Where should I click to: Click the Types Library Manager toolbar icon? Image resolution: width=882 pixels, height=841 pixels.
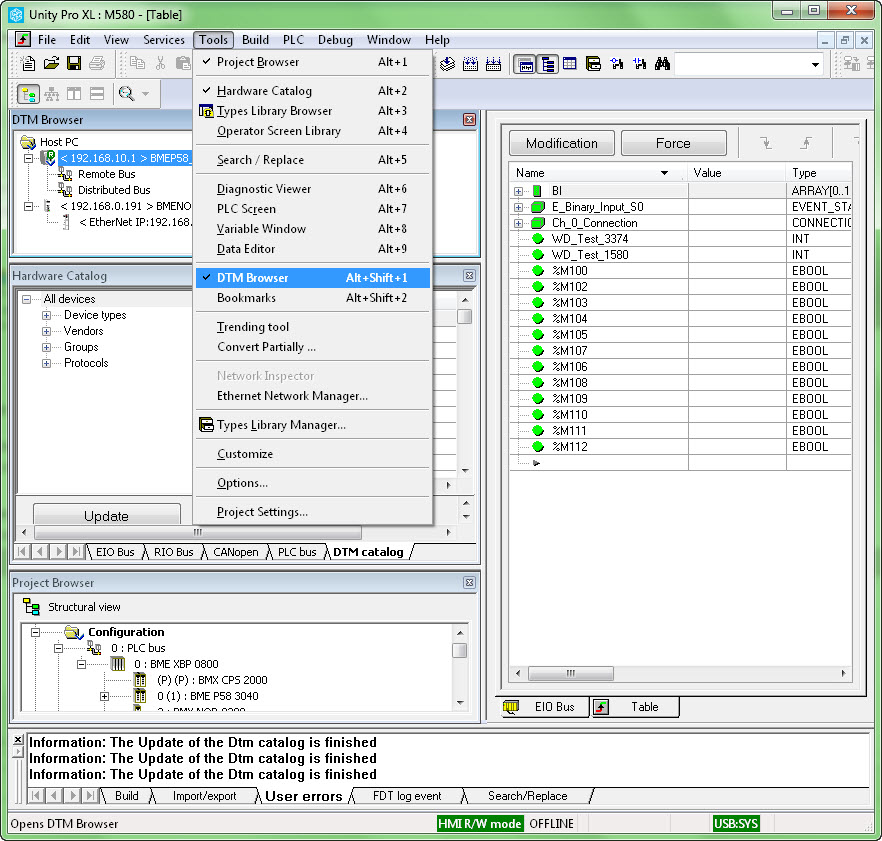tap(593, 64)
